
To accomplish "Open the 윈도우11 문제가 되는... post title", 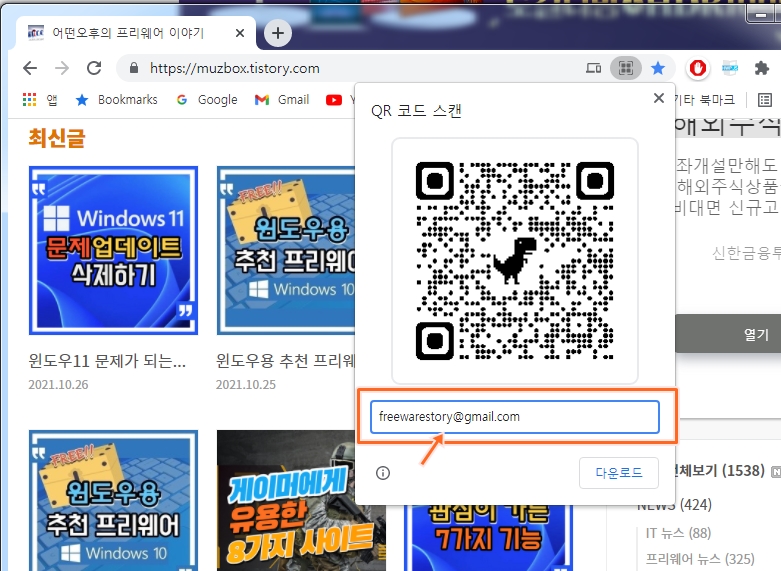I will (107, 361).
